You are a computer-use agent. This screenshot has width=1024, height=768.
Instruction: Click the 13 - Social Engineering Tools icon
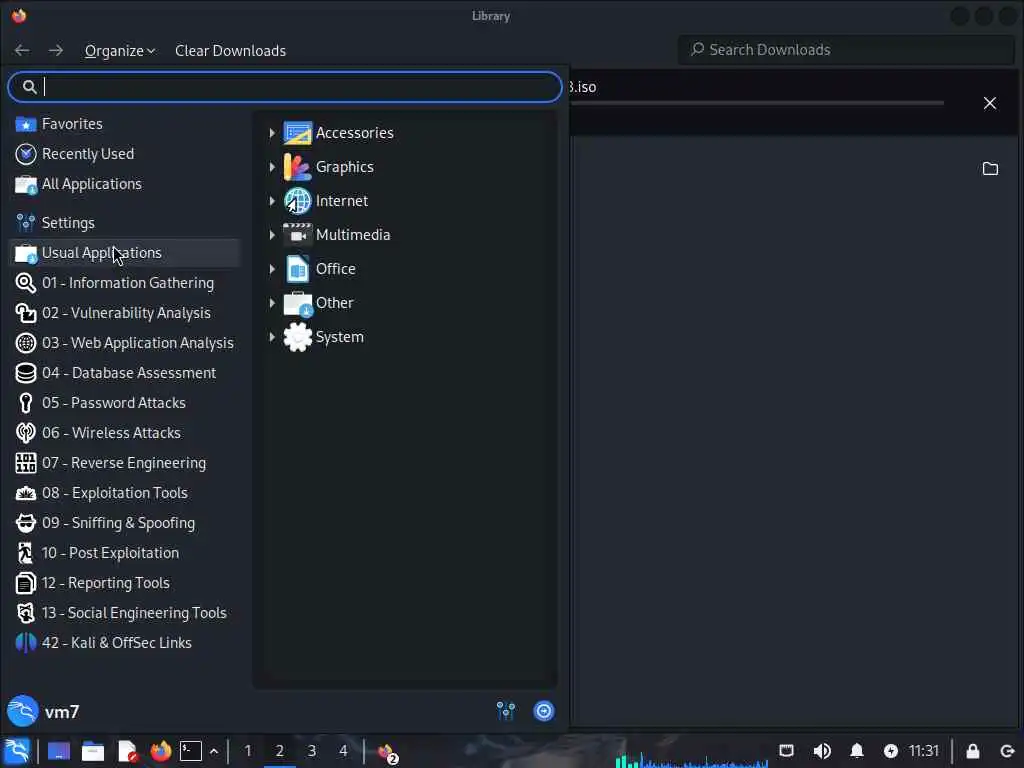25,613
